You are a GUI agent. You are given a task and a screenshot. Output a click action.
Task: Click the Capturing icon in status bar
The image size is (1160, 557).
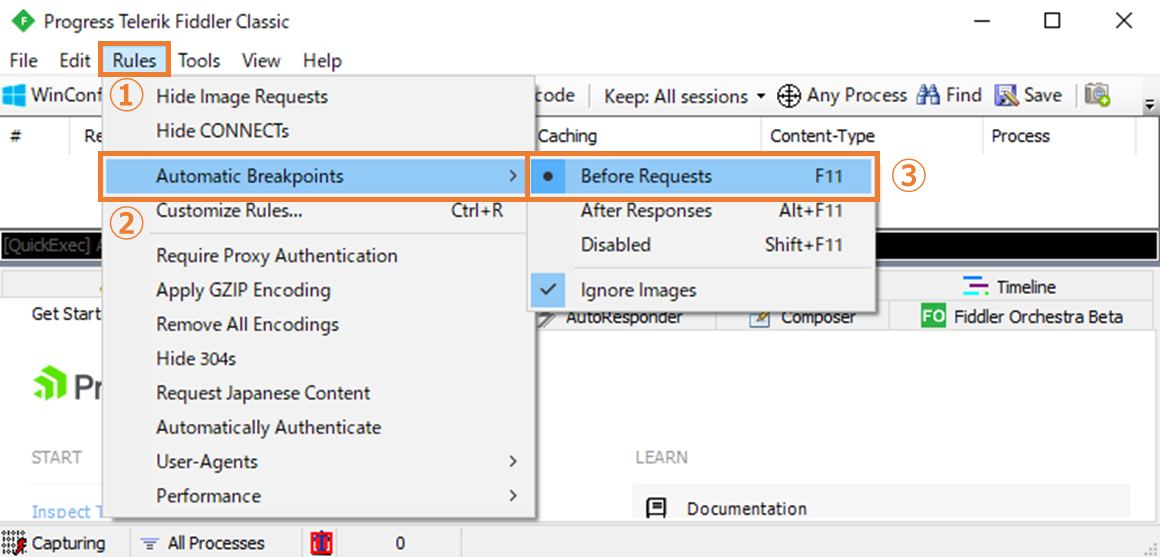pos(14,543)
